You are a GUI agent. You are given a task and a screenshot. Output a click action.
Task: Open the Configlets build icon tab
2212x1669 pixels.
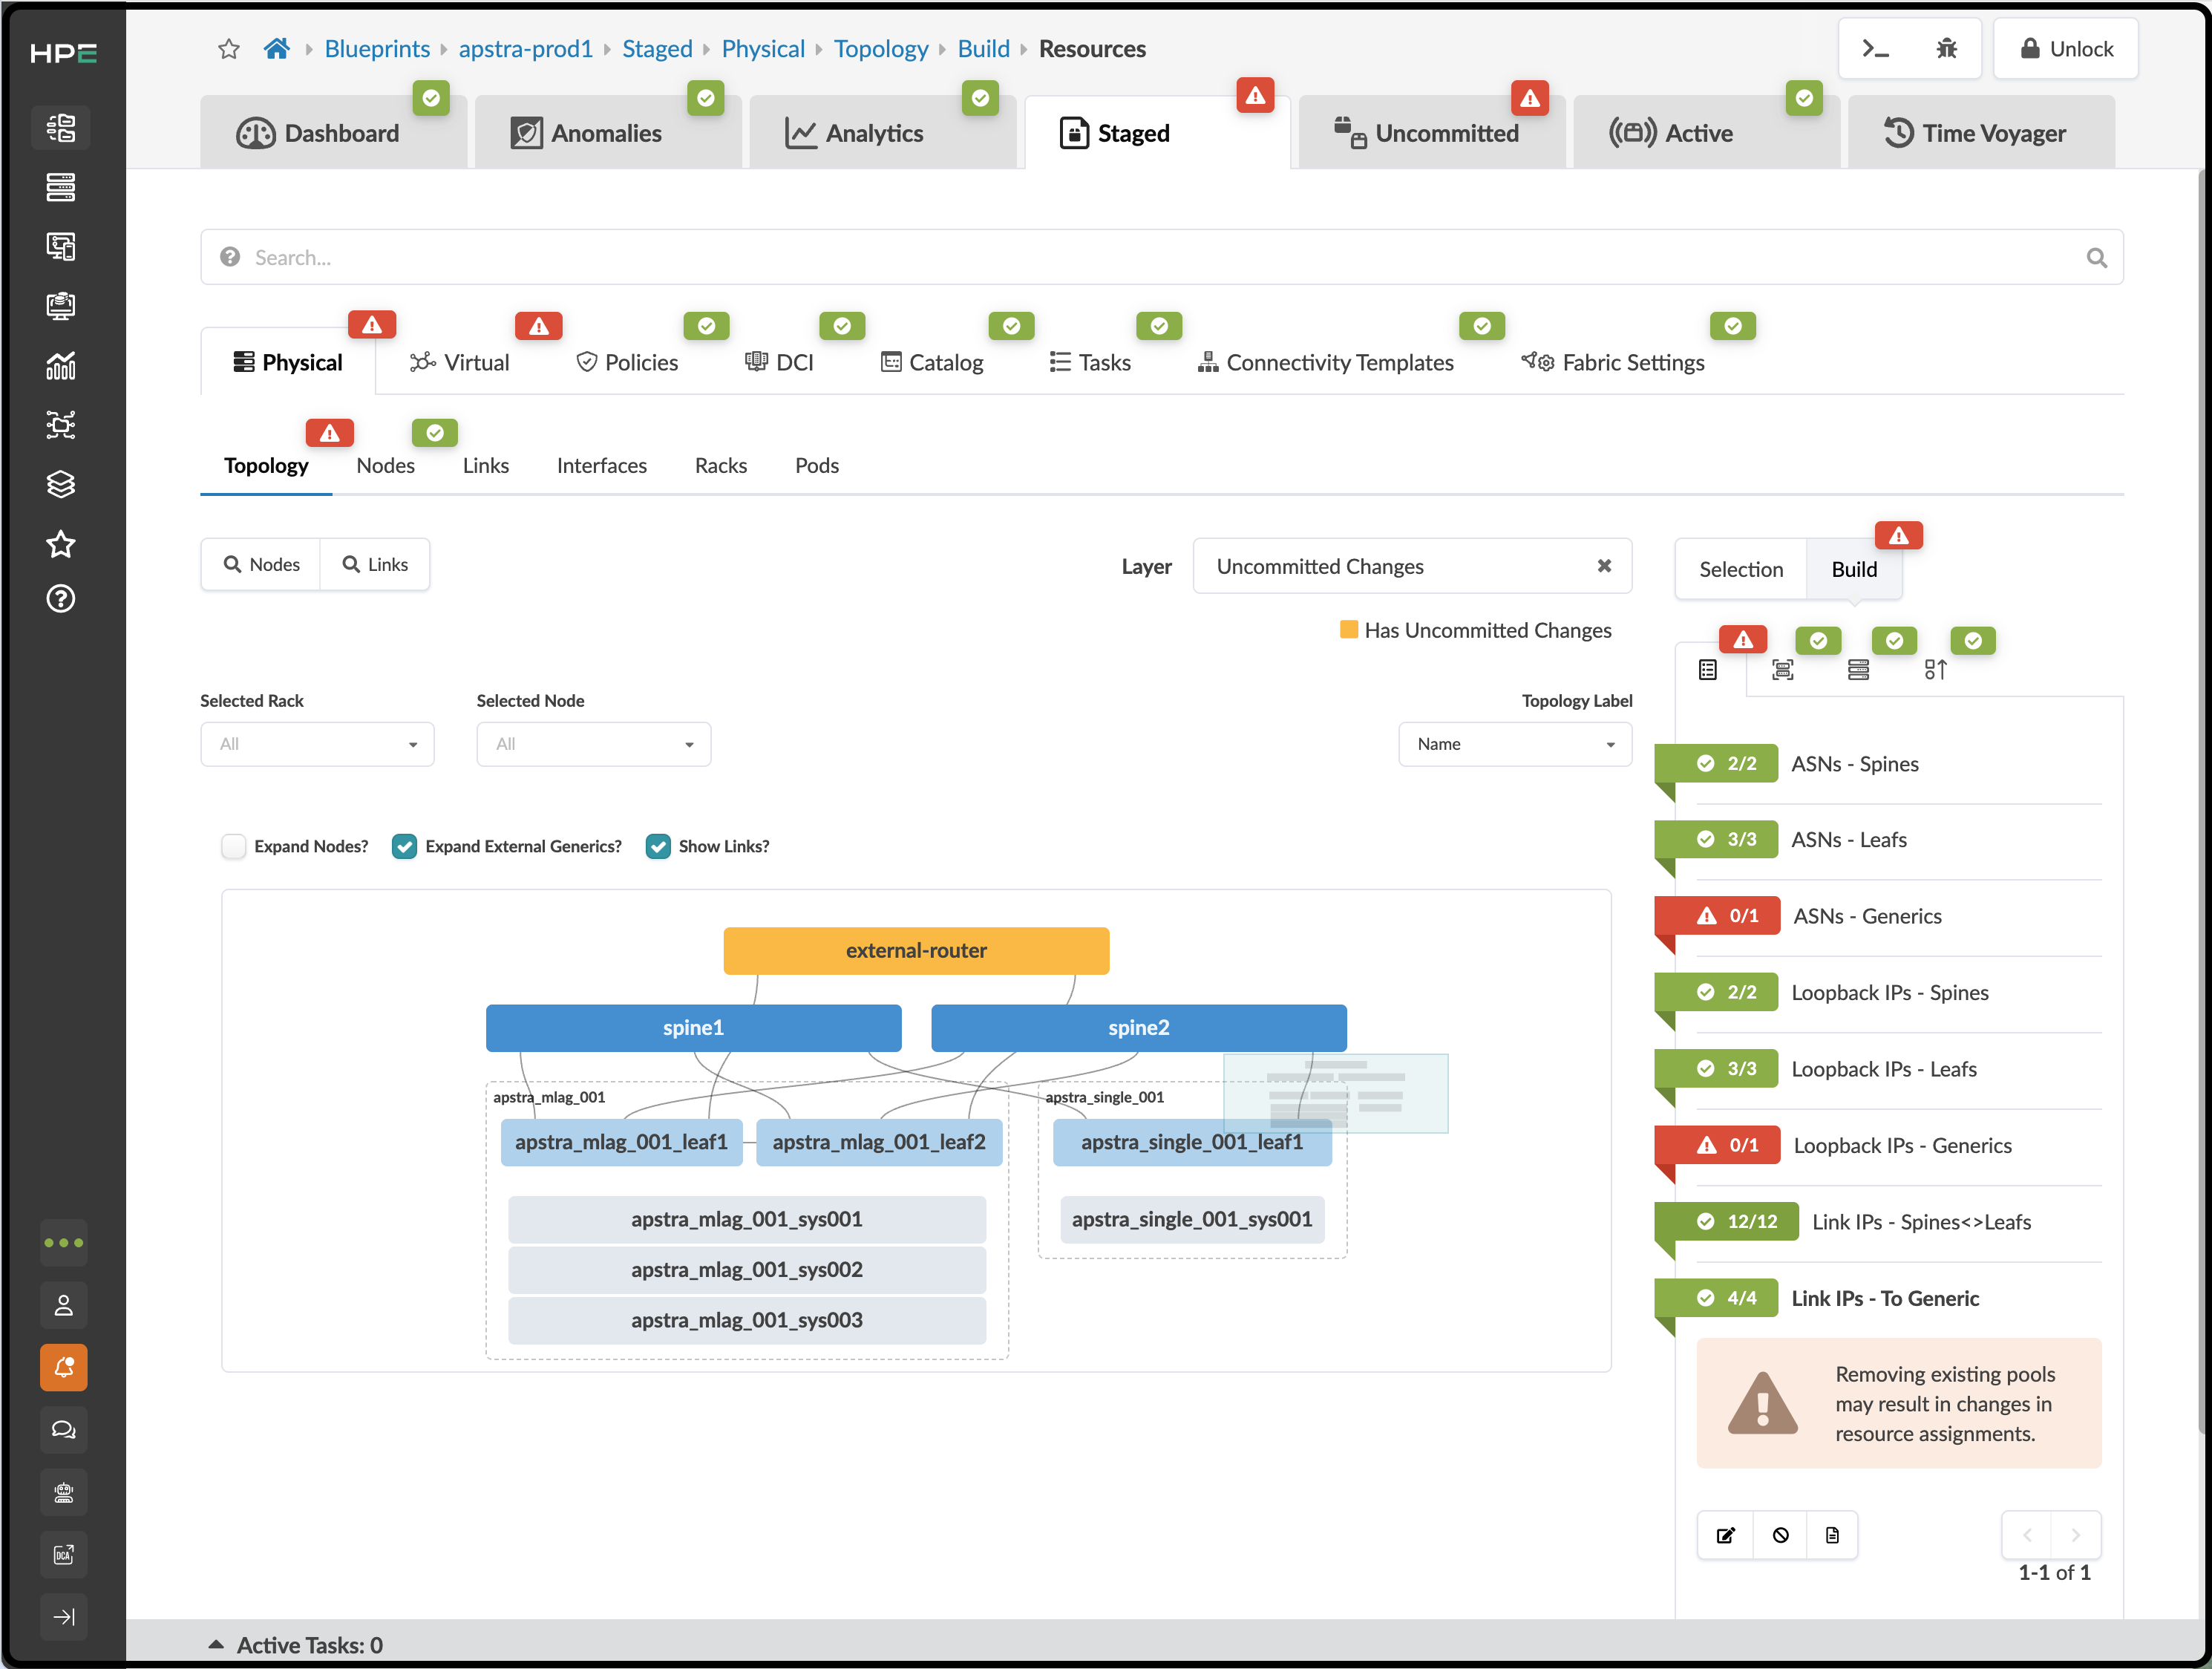(1936, 670)
